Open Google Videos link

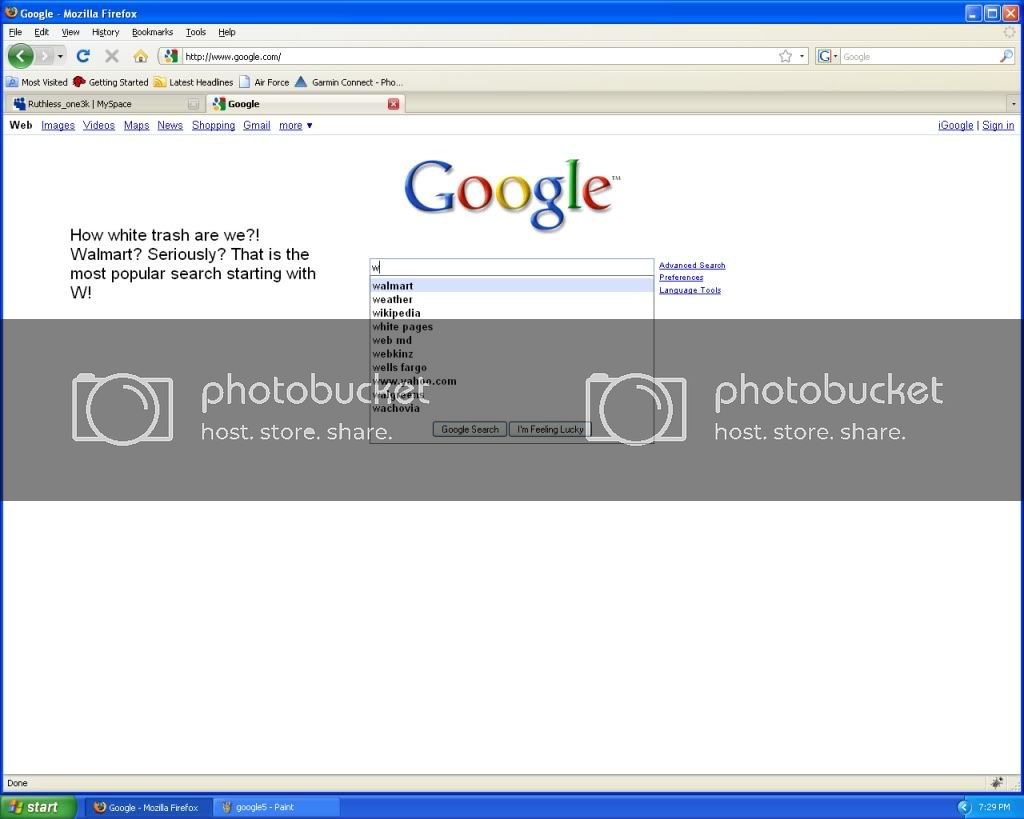[x=99, y=125]
